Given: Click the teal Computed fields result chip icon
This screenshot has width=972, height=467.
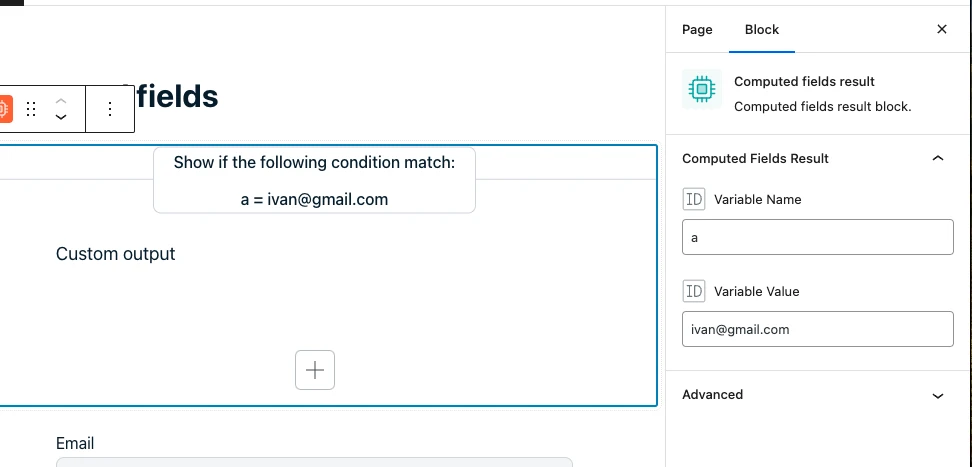Looking at the screenshot, I should click(x=702, y=89).
